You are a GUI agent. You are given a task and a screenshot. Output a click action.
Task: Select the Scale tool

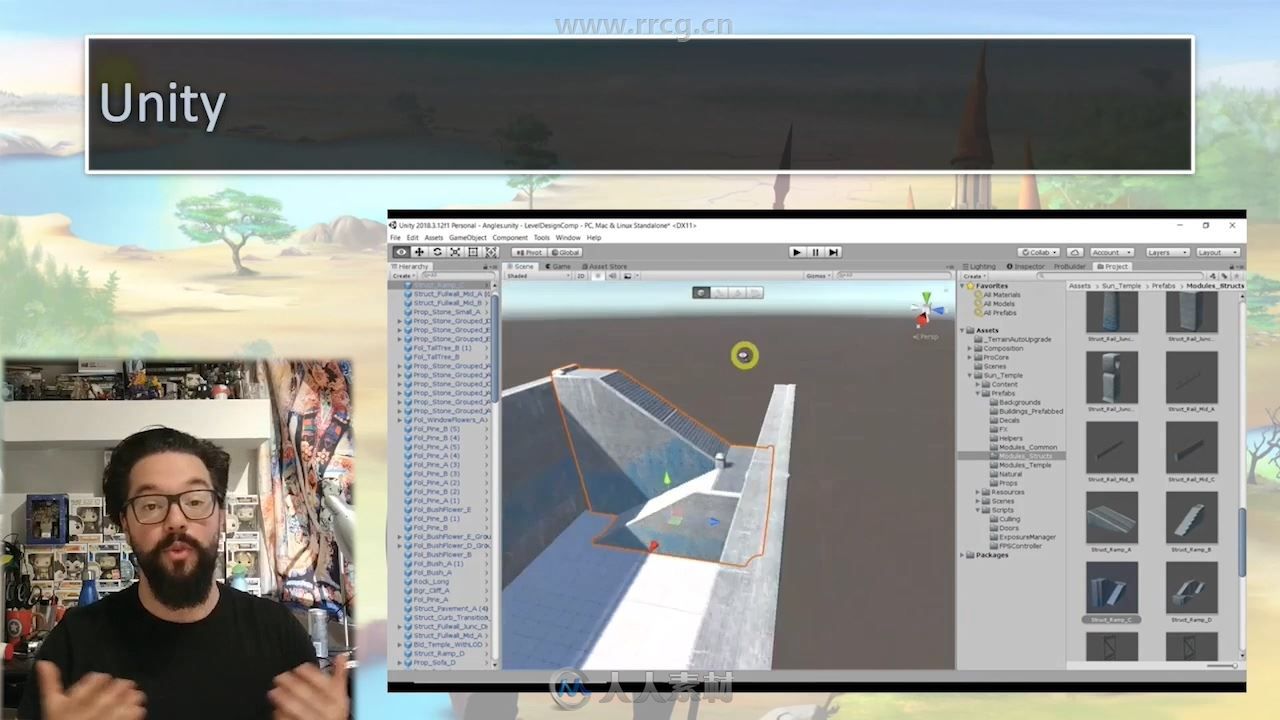pyautogui.click(x=455, y=252)
